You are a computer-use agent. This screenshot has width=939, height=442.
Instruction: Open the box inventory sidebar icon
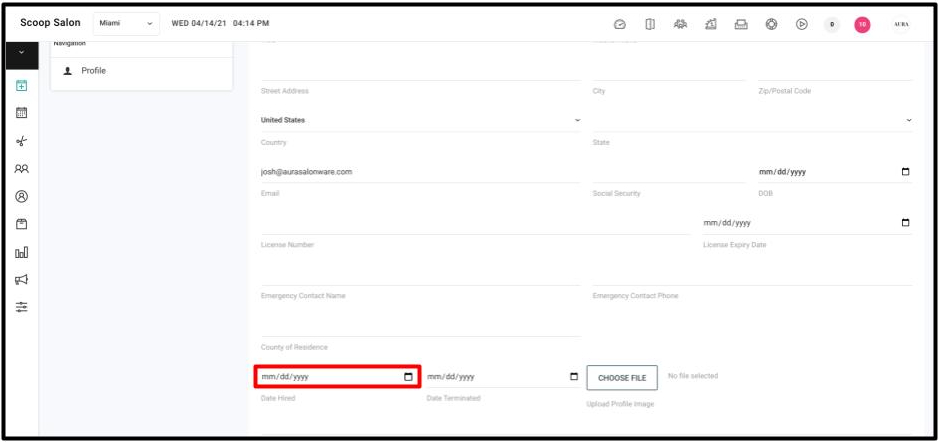pos(22,224)
